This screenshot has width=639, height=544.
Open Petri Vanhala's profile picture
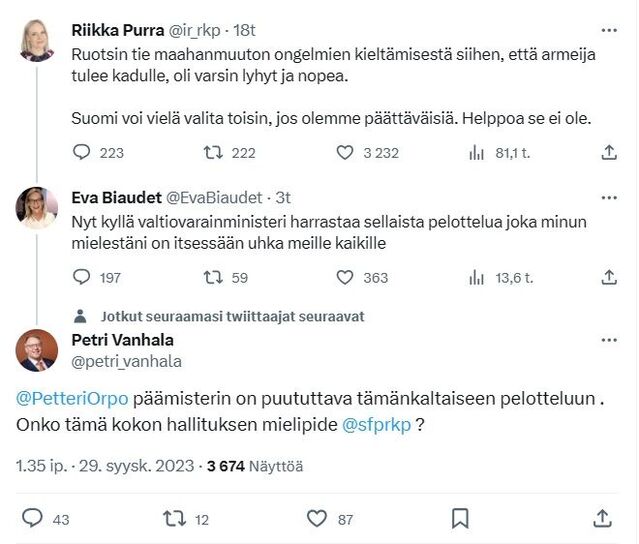[37, 350]
